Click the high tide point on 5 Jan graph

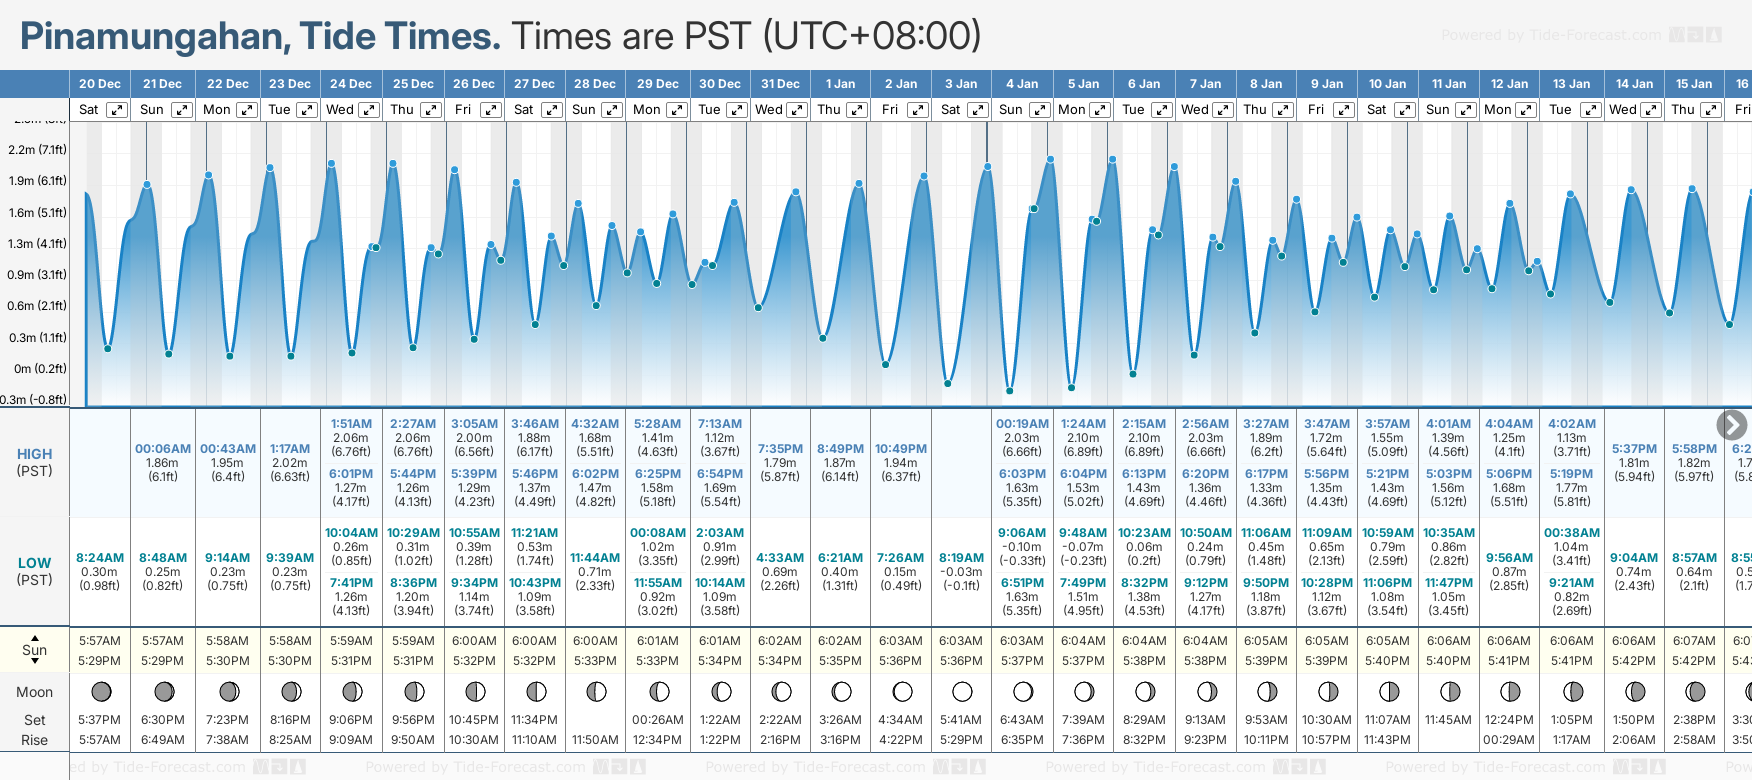coord(1050,159)
